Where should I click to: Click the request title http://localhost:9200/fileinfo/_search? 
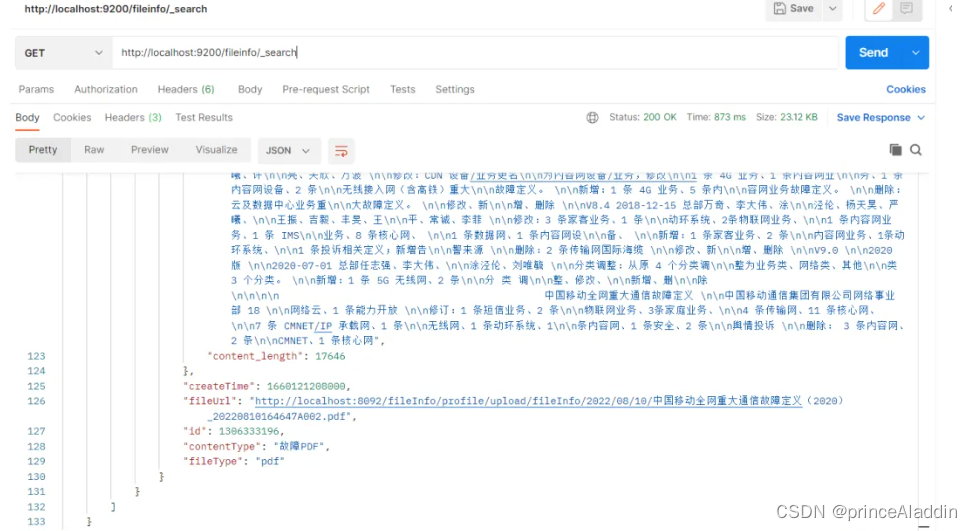[116, 9]
